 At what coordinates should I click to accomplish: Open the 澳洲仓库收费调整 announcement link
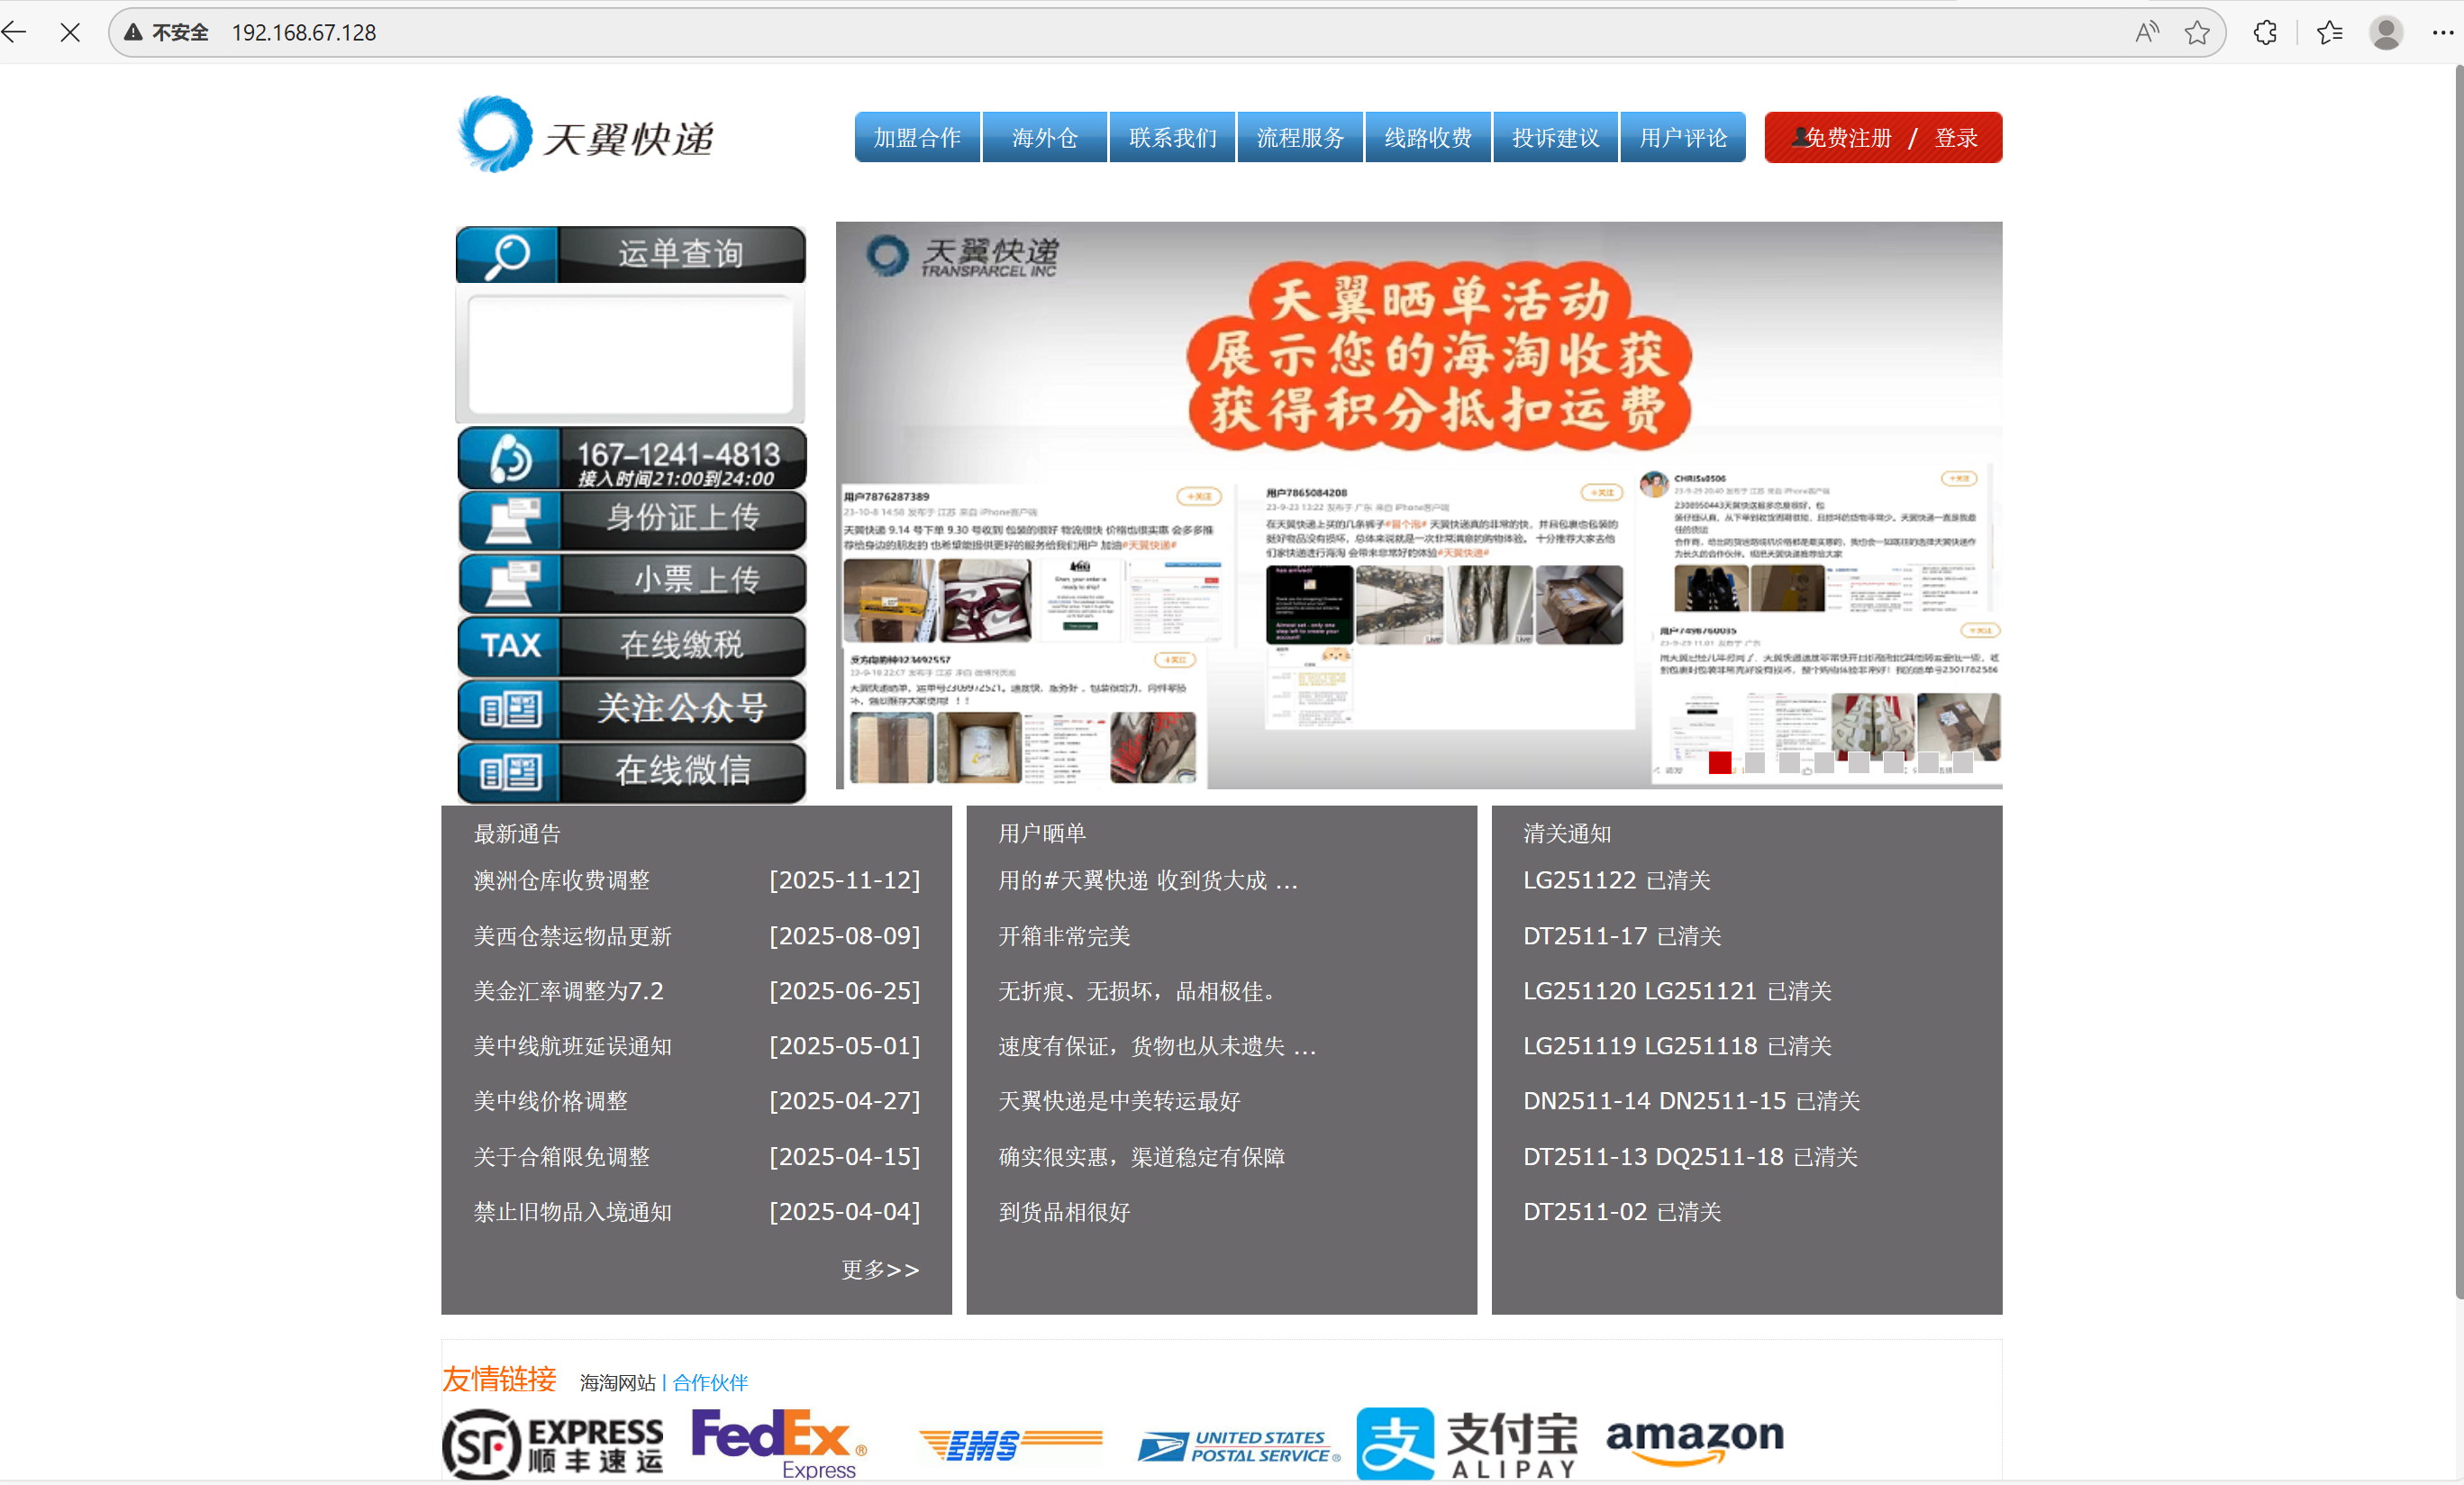click(x=561, y=880)
